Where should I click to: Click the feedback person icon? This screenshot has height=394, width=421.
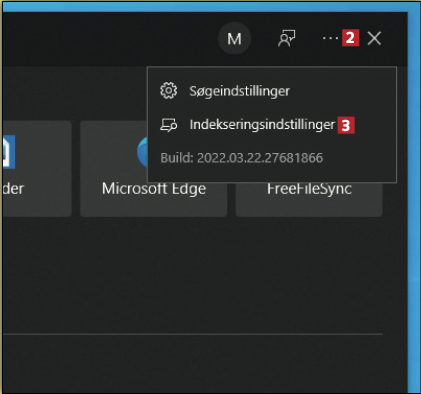287,38
